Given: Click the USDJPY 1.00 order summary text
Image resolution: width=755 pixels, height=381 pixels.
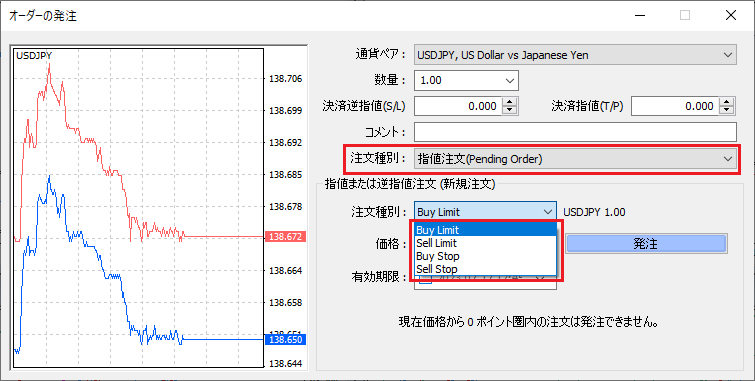Looking at the screenshot, I should [594, 212].
